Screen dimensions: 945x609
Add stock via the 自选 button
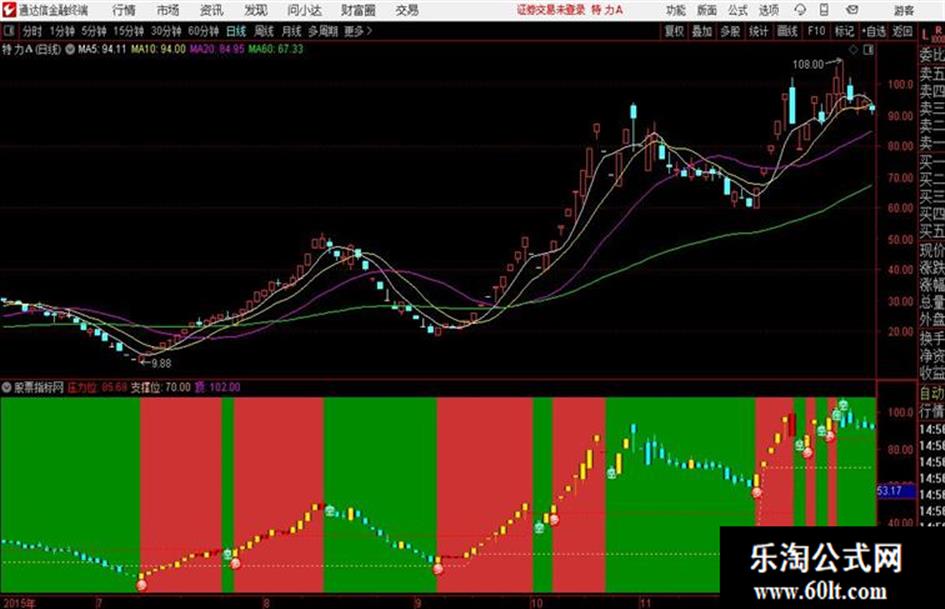coord(874,31)
